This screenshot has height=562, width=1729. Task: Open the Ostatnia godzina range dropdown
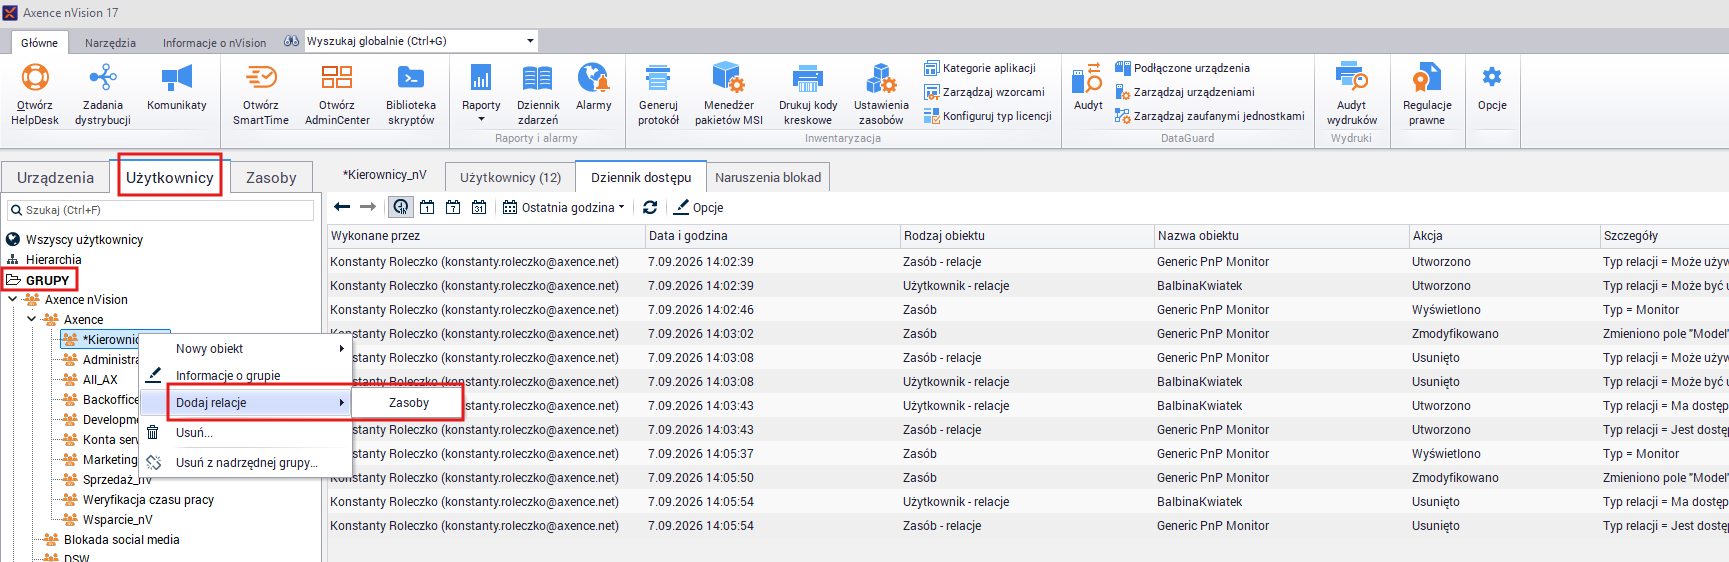point(564,207)
